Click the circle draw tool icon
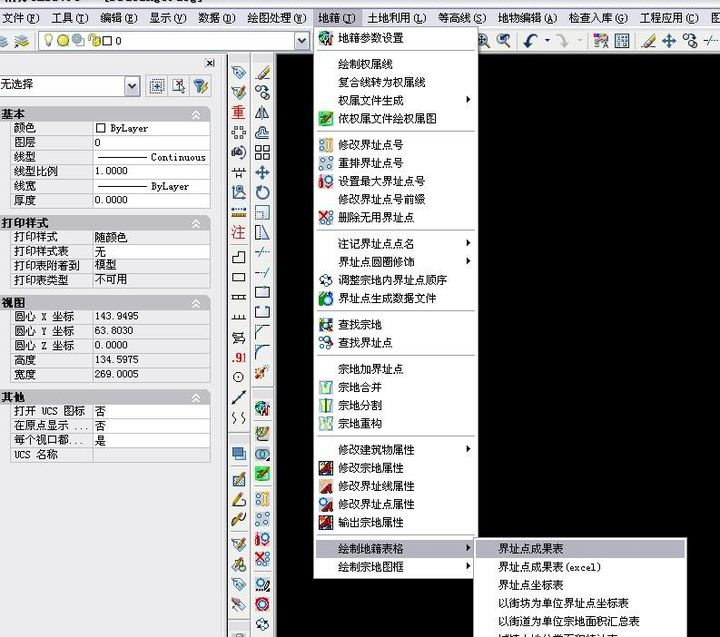720x637 pixels. [x=238, y=377]
